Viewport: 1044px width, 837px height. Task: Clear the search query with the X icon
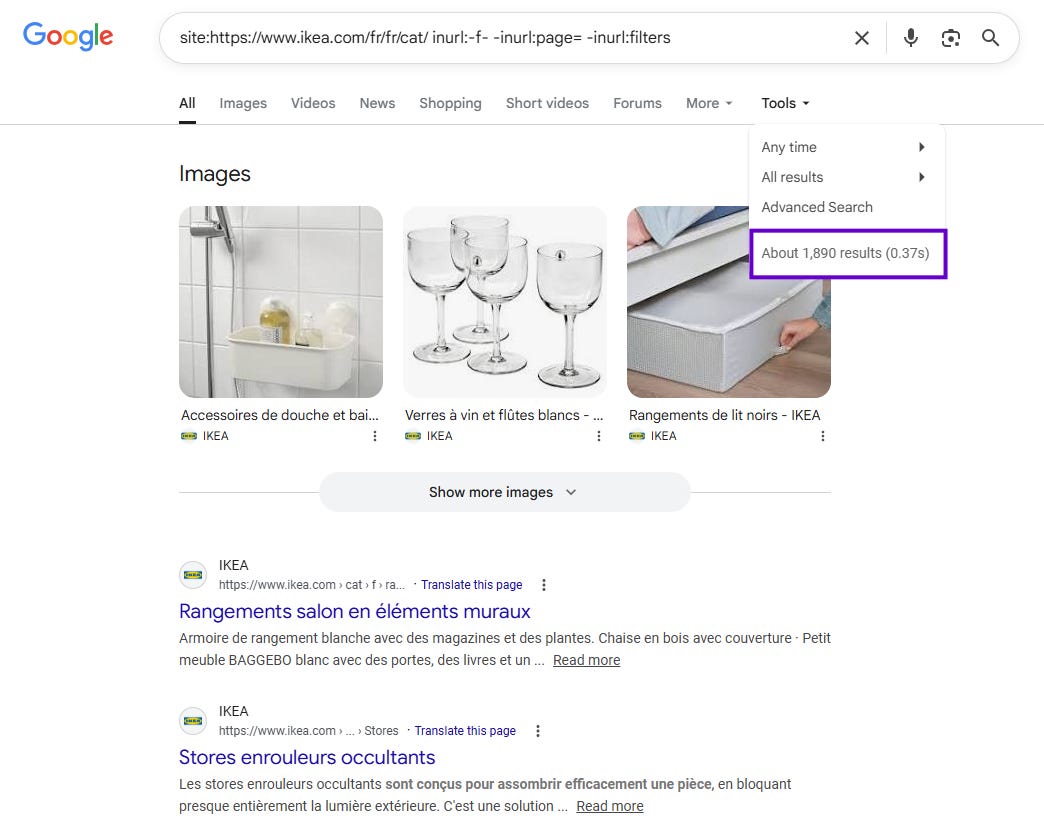pos(862,38)
